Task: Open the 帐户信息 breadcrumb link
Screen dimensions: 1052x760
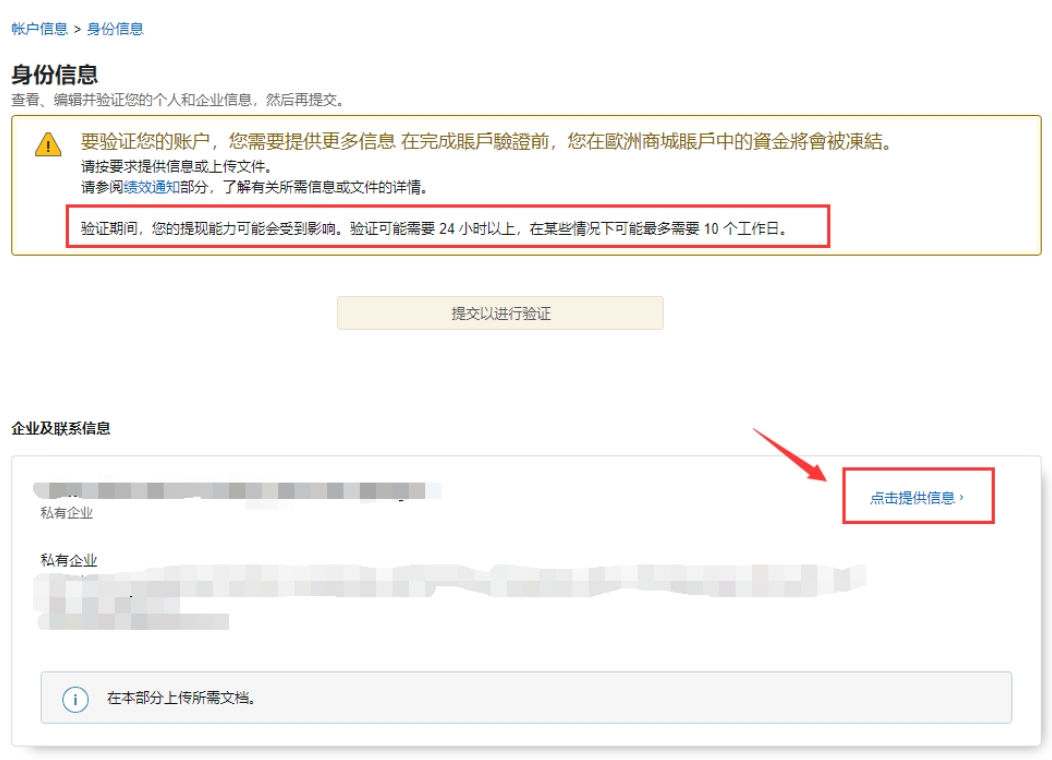Action: click(x=40, y=29)
